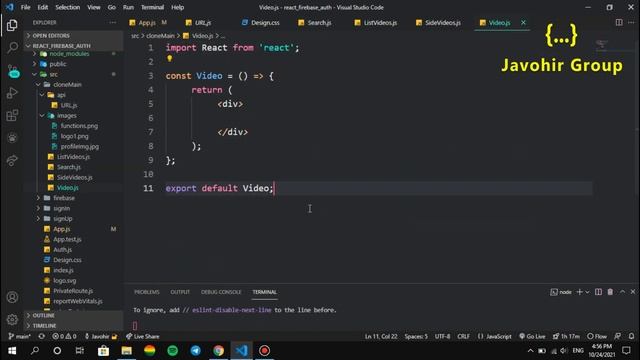This screenshot has height=360, width=640.
Task: Split the terminal panel
Action: 598,292
